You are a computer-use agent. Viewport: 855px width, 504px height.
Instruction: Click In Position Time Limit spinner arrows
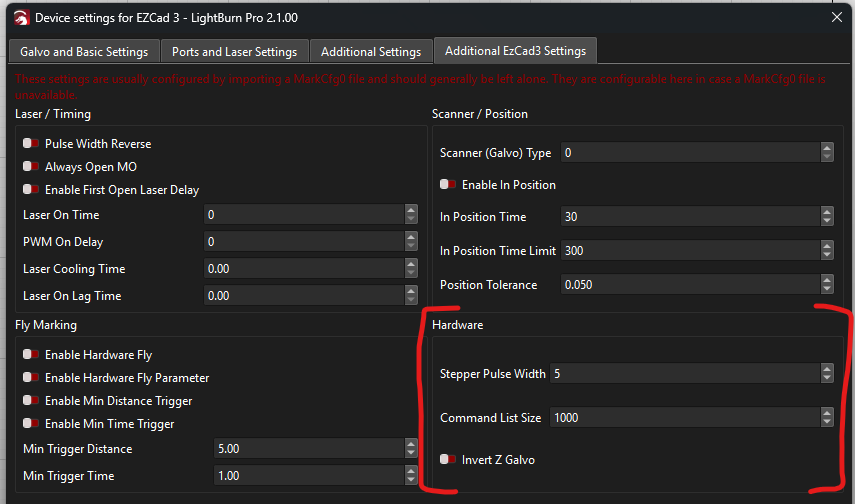pyautogui.click(x=827, y=250)
